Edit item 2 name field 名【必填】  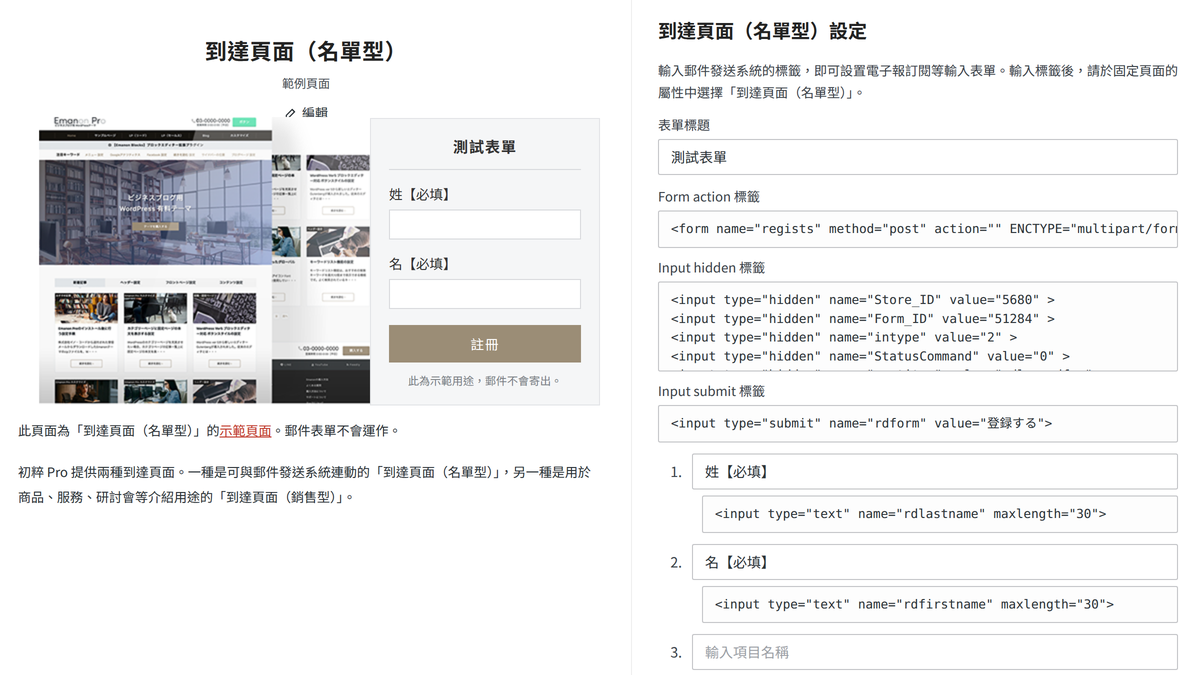pos(934,563)
